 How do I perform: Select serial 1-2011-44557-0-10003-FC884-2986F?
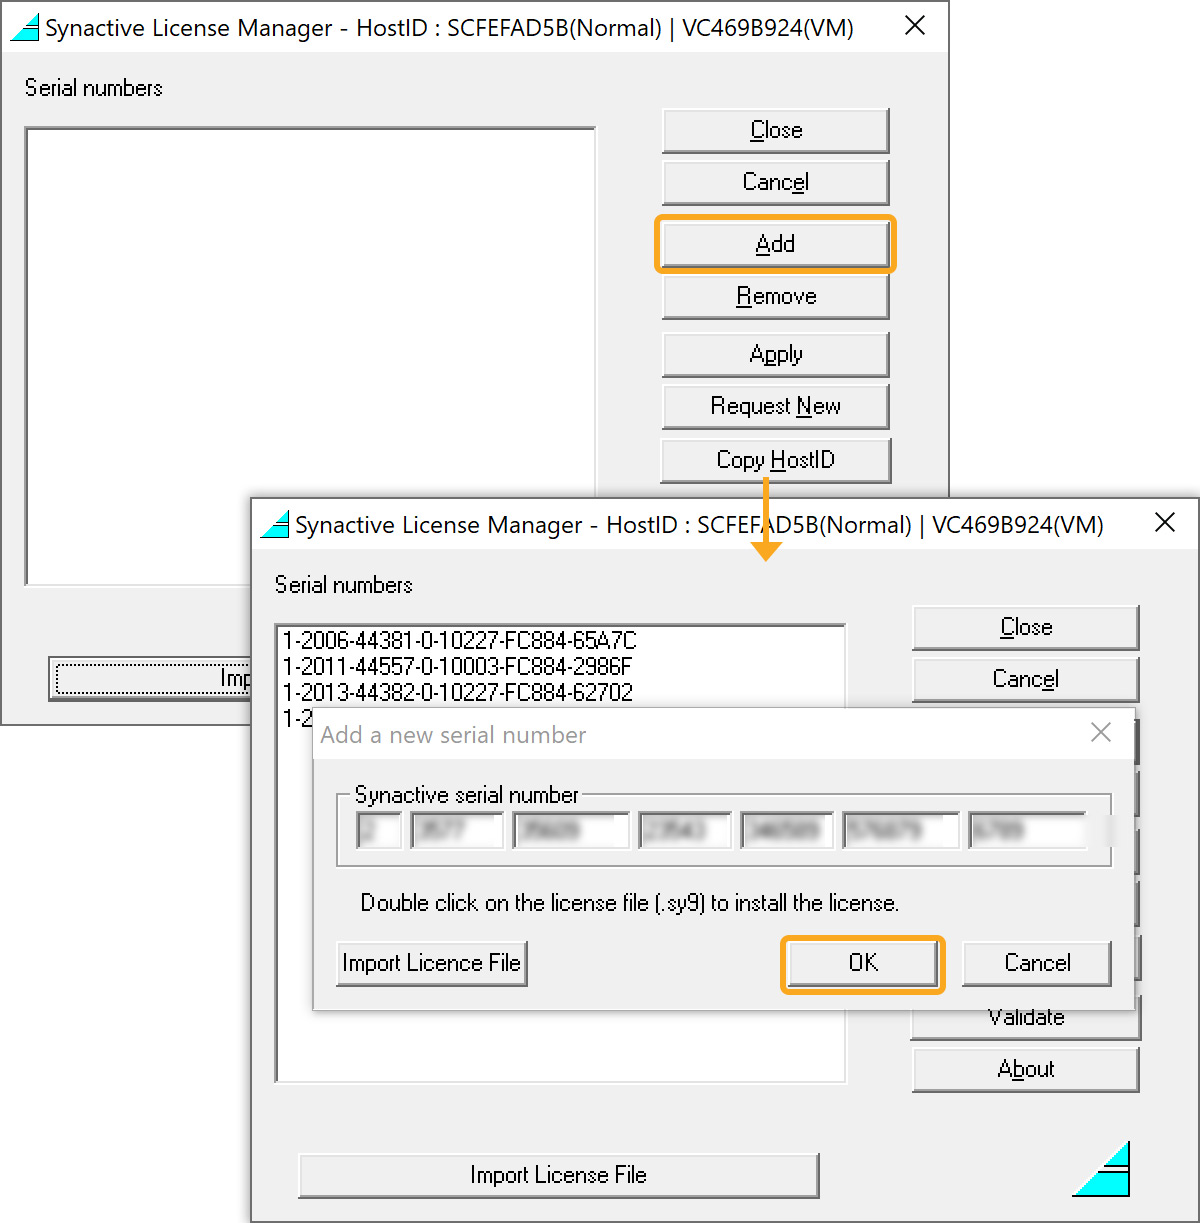pyautogui.click(x=457, y=666)
